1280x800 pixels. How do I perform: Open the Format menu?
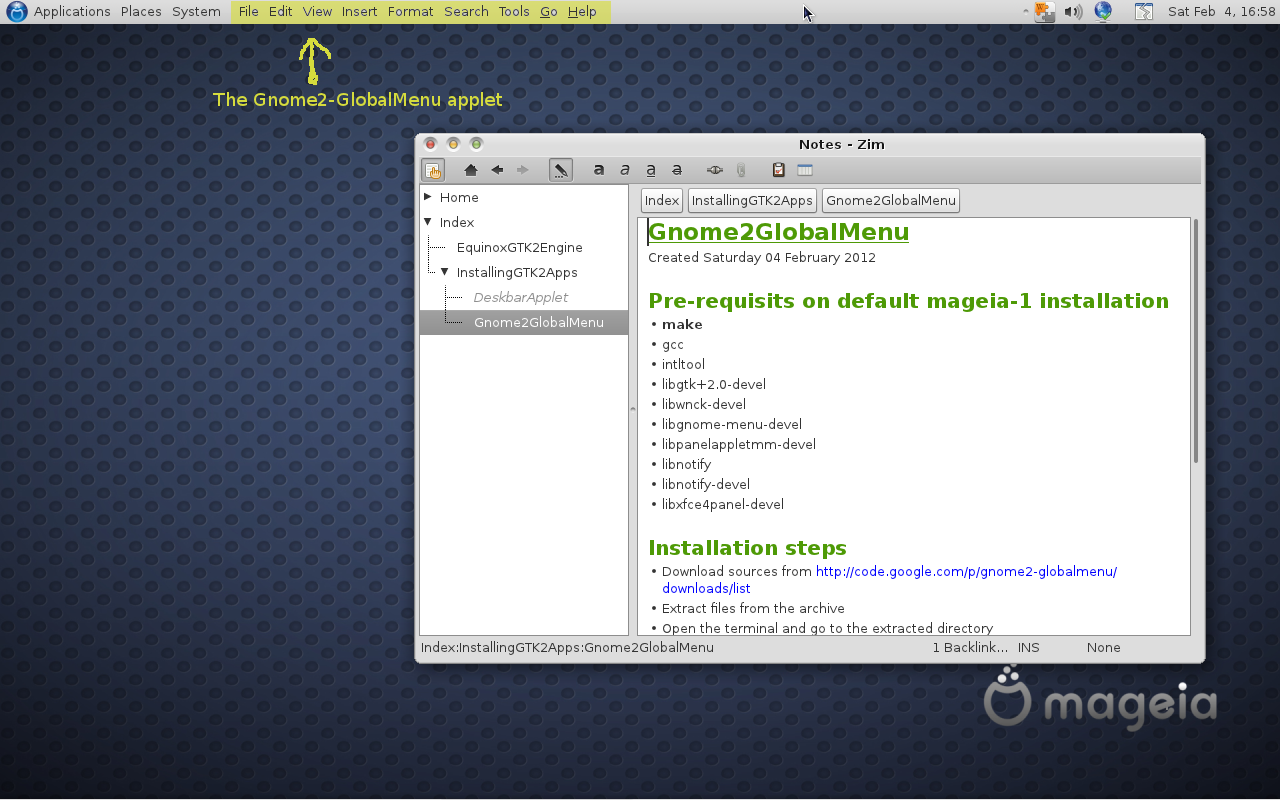410,12
